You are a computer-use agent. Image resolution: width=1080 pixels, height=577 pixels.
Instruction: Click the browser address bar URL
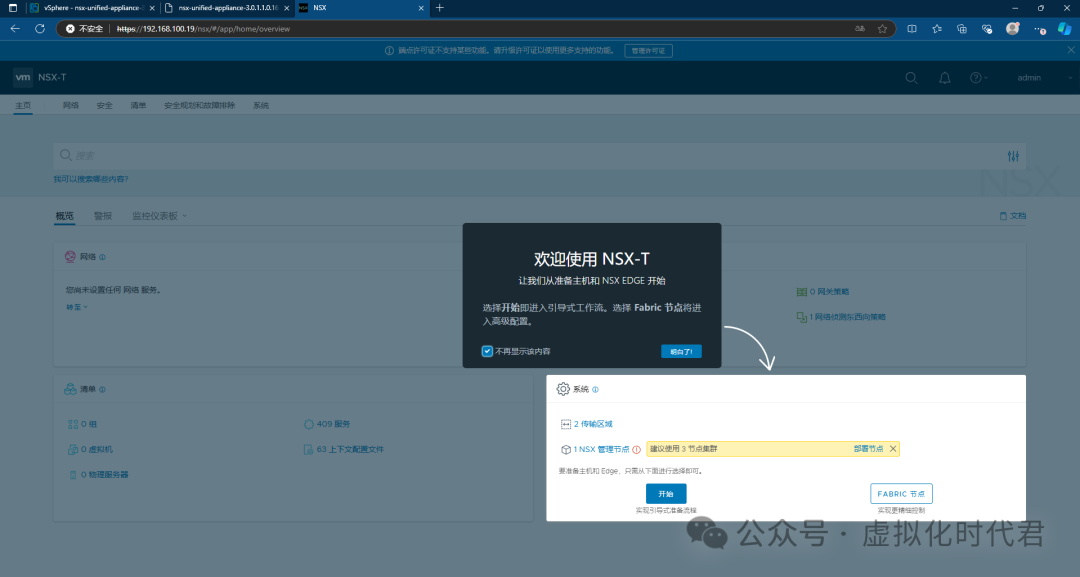click(x=203, y=29)
